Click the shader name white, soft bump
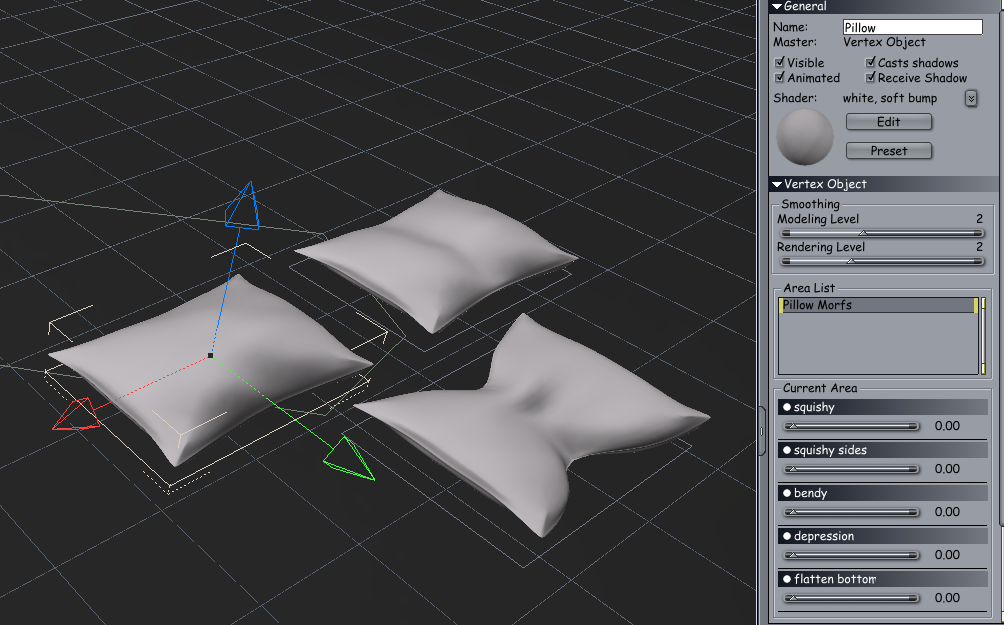This screenshot has width=1004, height=625. pyautogui.click(x=890, y=98)
